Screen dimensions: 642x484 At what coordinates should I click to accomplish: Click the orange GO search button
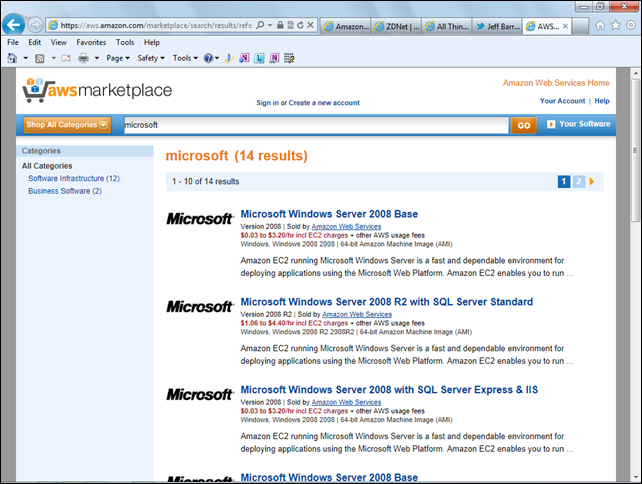point(524,125)
